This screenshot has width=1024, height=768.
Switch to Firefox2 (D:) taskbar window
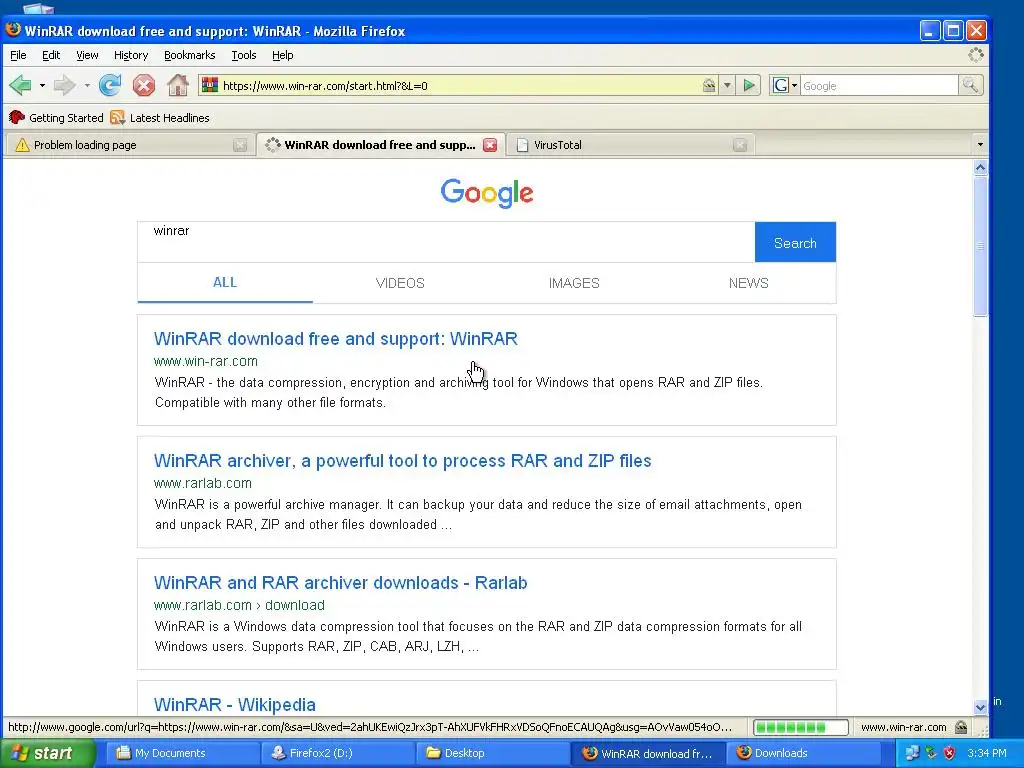[x=337, y=753]
